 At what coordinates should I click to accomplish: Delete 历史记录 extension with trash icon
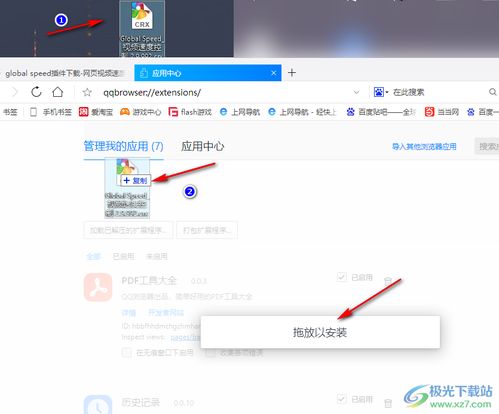(388, 403)
